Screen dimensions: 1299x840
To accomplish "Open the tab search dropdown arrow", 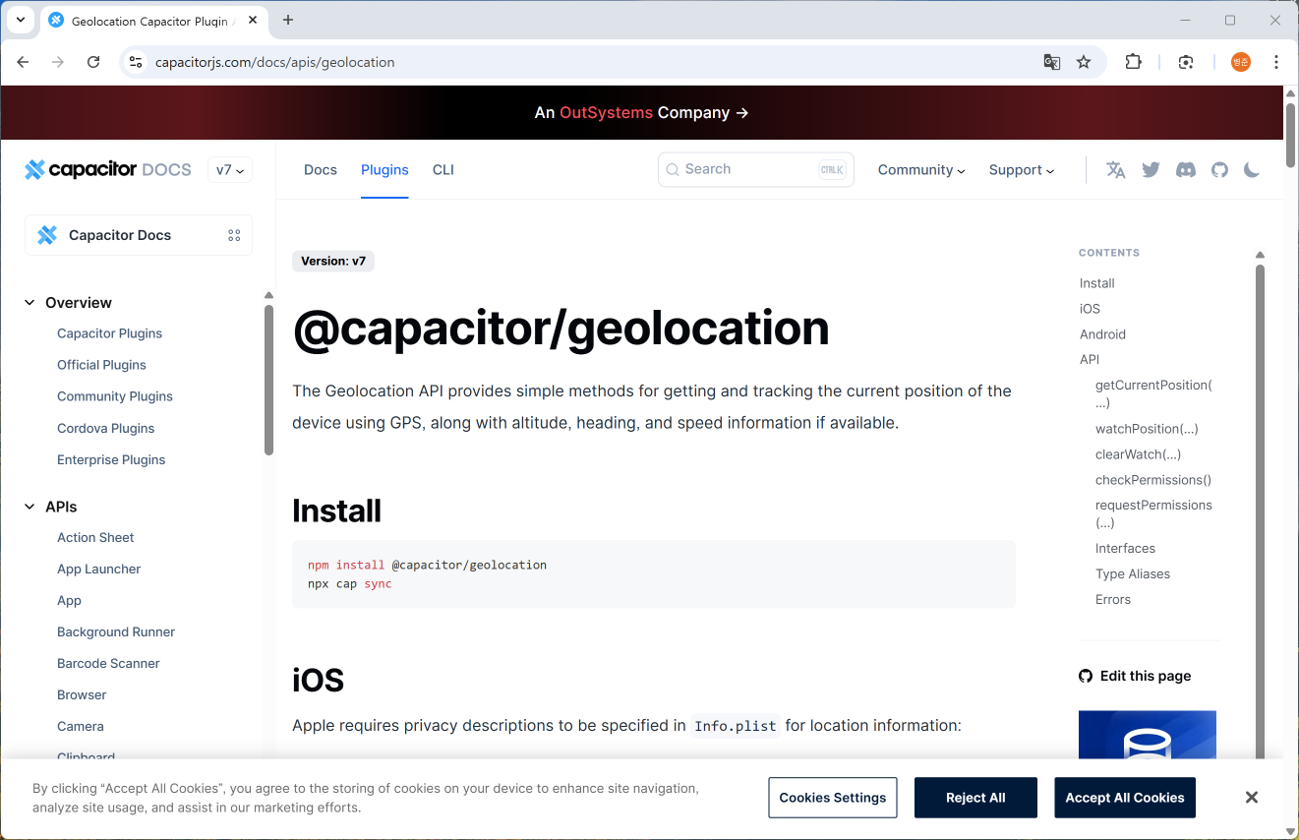I will click(20, 20).
